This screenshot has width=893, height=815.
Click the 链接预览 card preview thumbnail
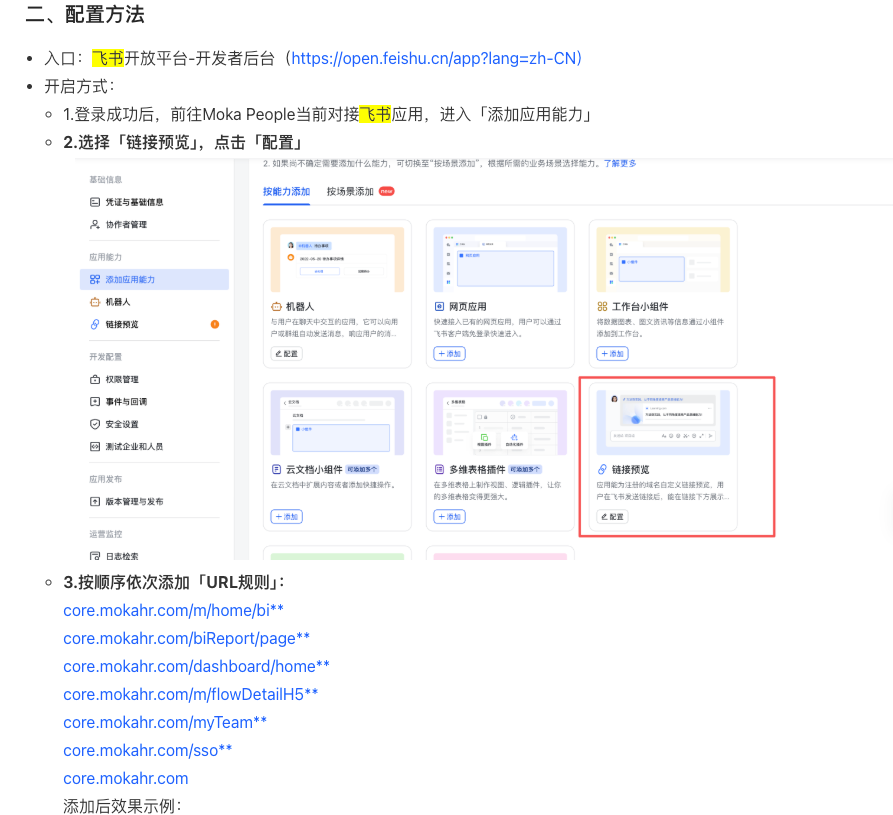click(663, 422)
